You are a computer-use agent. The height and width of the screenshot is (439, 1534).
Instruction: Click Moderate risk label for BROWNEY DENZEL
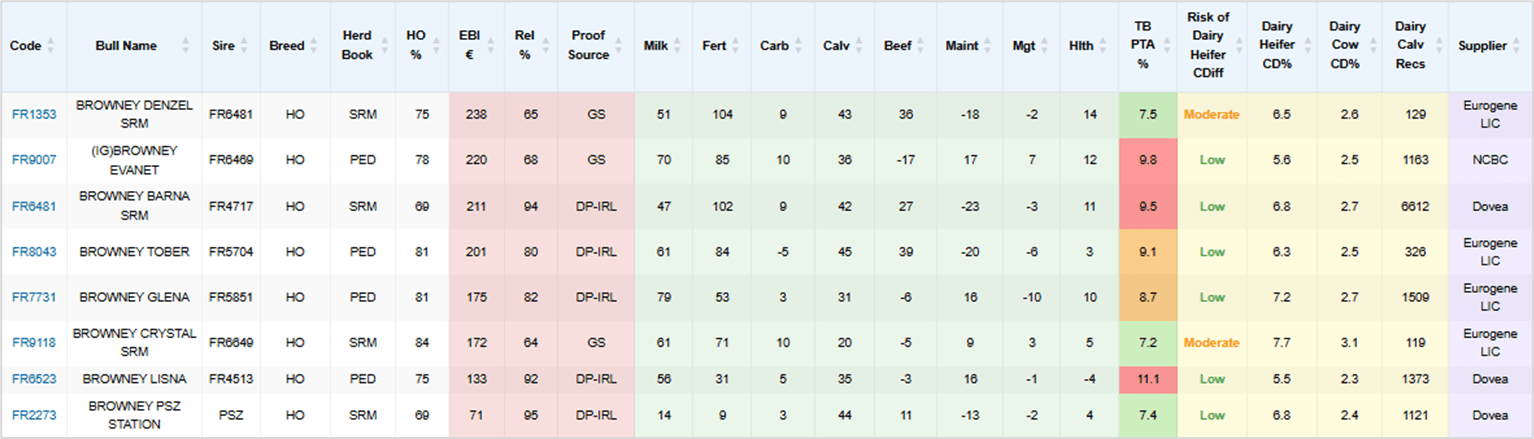(x=1212, y=115)
